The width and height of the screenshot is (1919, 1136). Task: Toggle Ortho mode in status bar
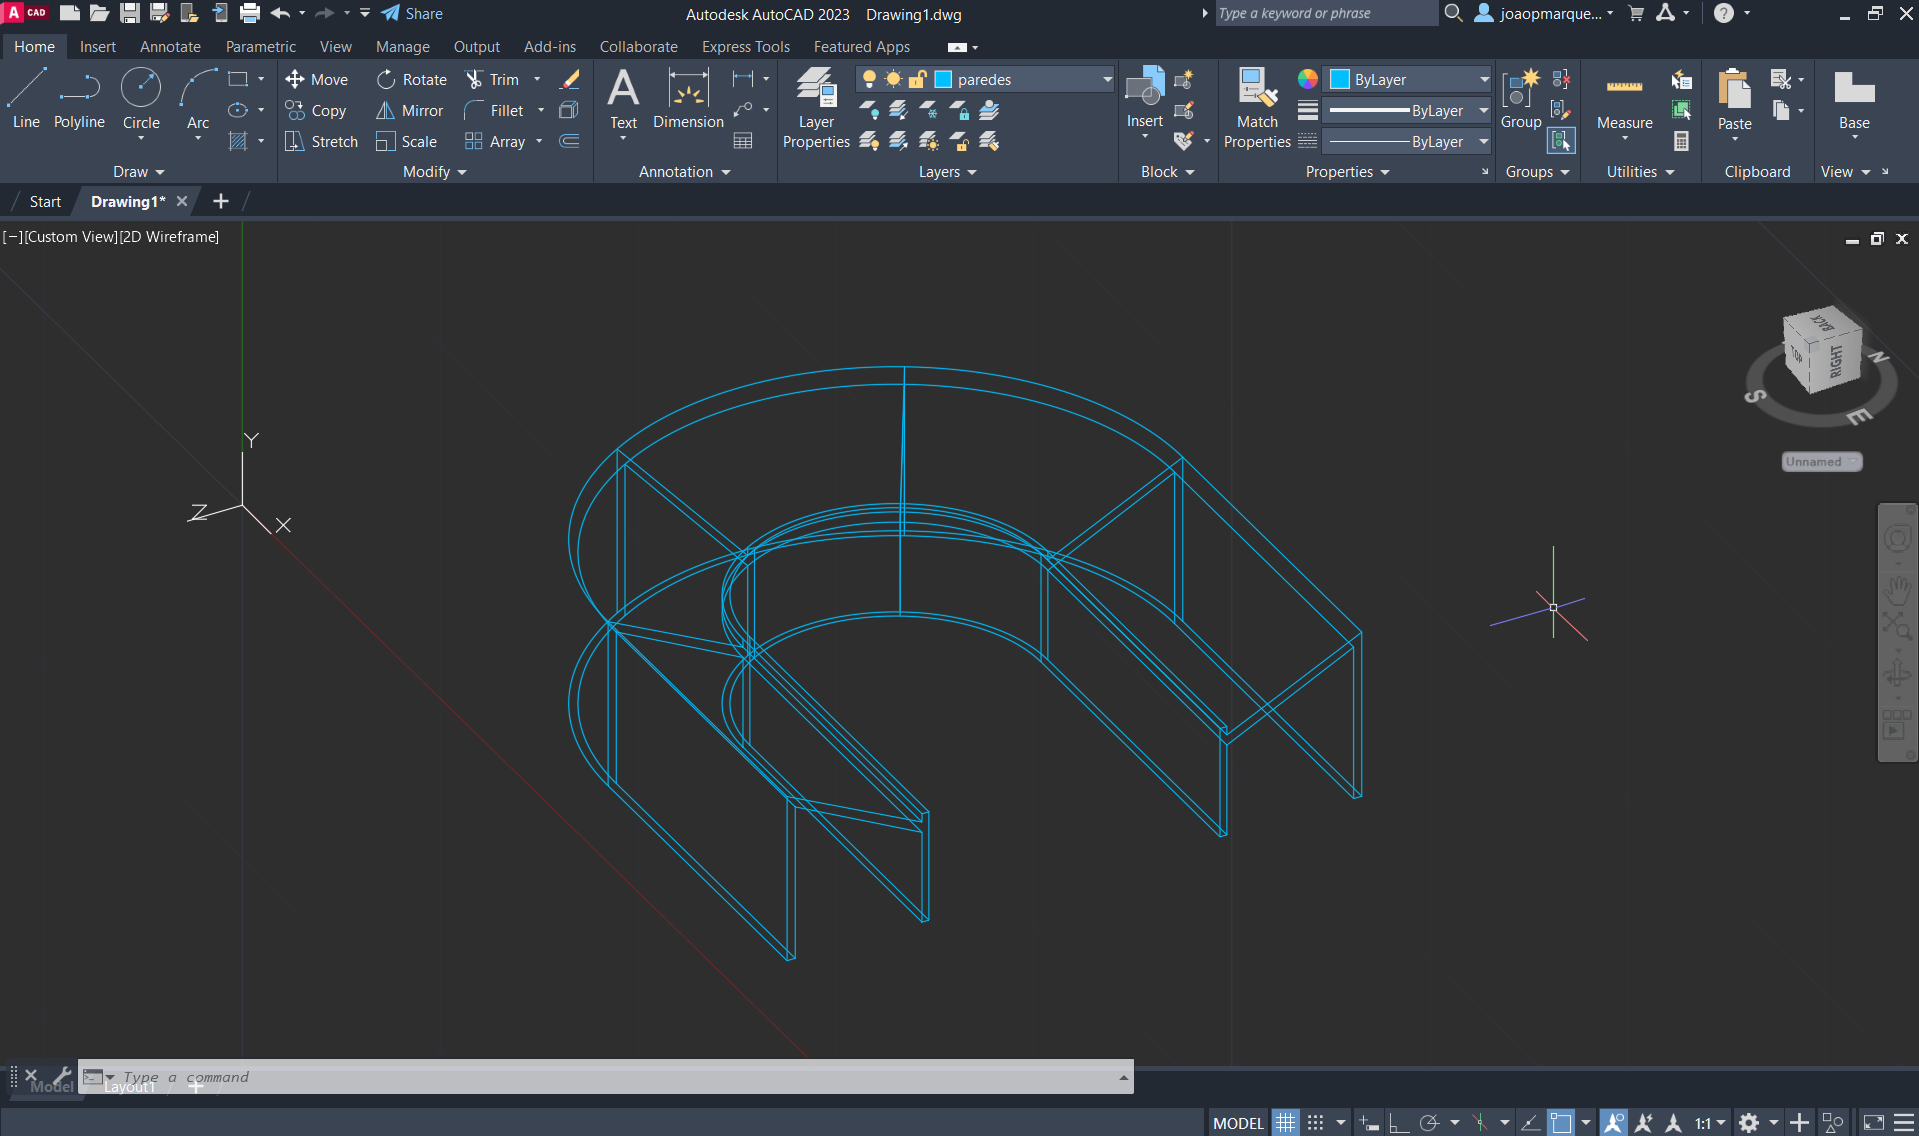pos(1399,1123)
